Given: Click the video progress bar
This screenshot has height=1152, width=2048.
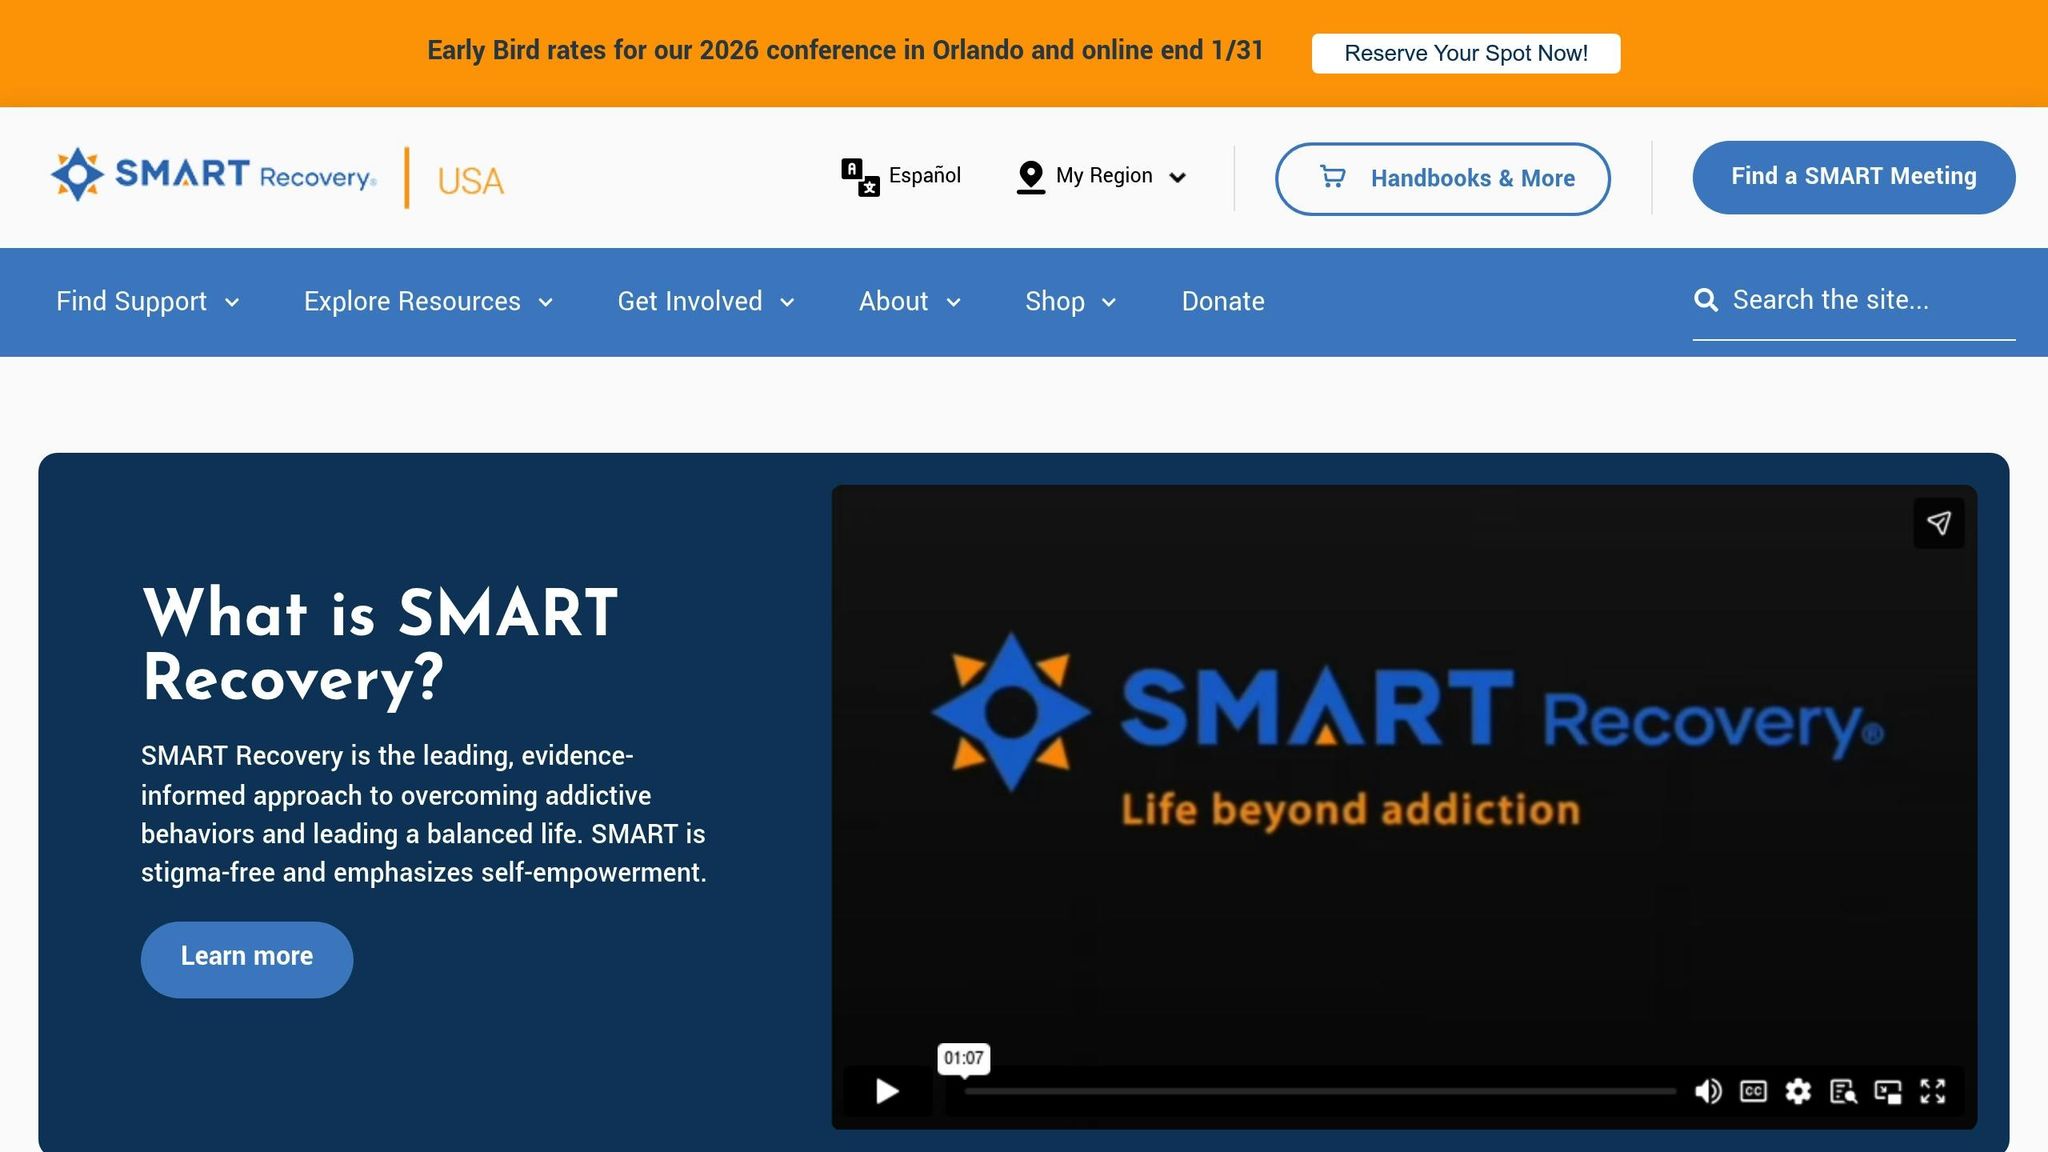Looking at the screenshot, I should point(1320,1091).
